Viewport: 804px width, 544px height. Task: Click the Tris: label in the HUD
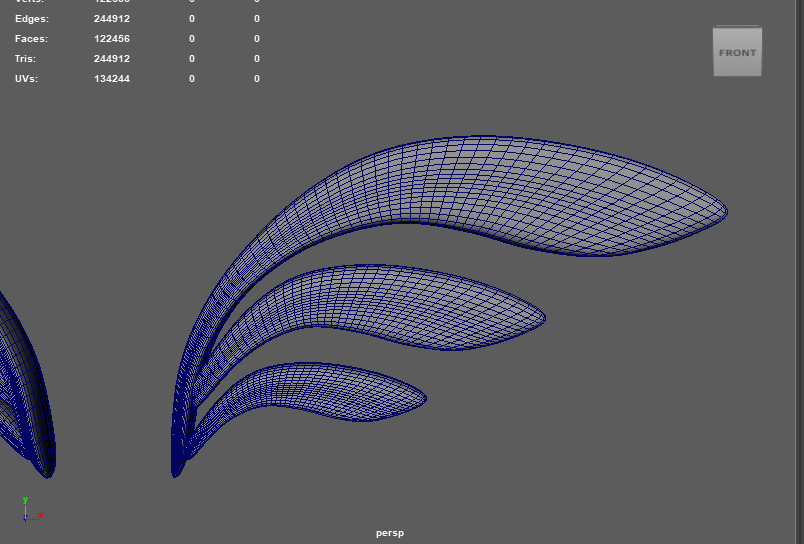click(25, 59)
